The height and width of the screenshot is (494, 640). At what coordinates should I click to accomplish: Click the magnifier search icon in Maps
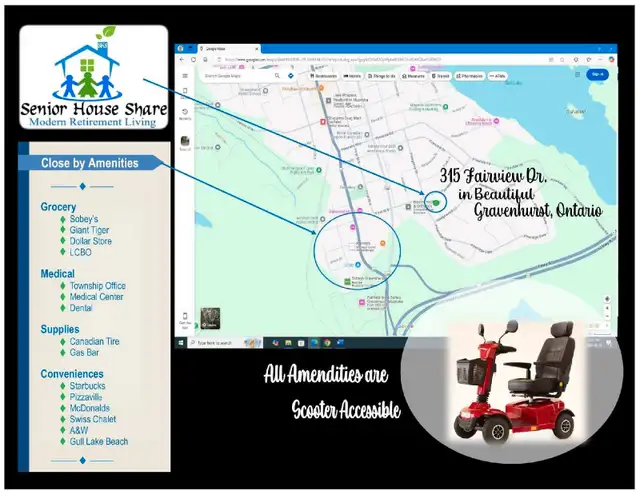coord(278,76)
